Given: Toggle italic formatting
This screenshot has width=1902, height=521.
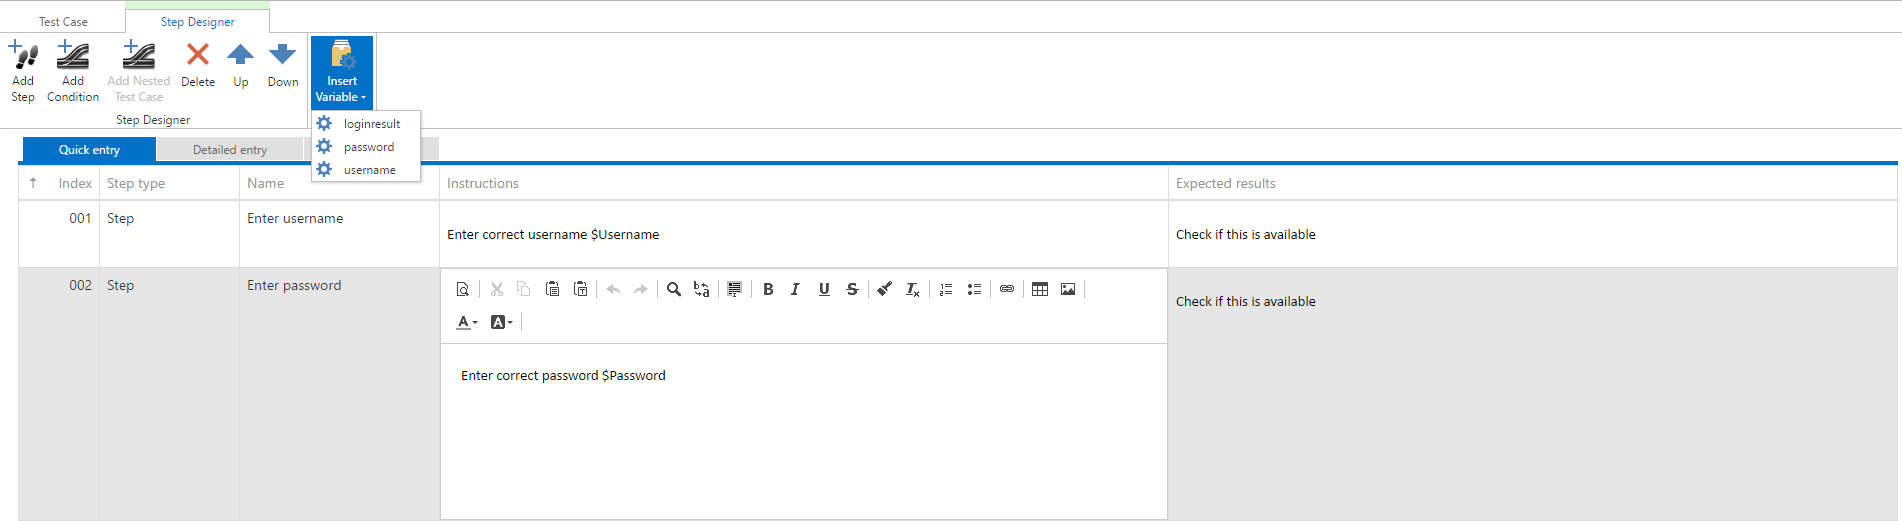Looking at the screenshot, I should click(x=795, y=289).
